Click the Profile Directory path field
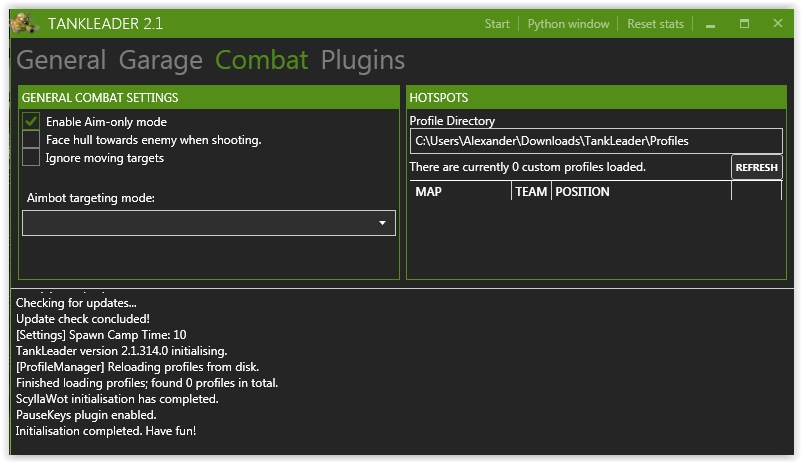 pos(596,141)
